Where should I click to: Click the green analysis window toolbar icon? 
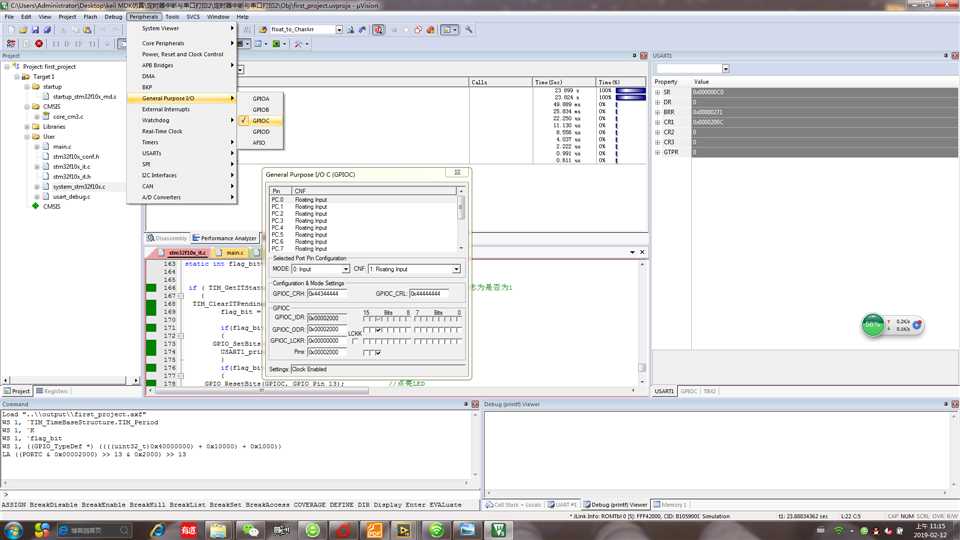tap(277, 43)
